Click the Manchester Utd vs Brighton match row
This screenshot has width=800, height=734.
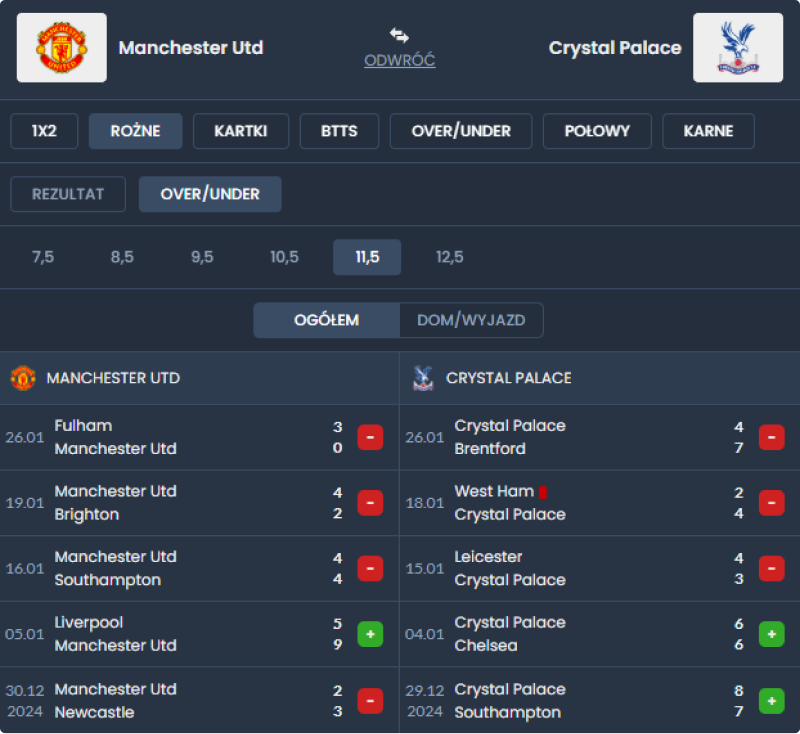pos(180,503)
